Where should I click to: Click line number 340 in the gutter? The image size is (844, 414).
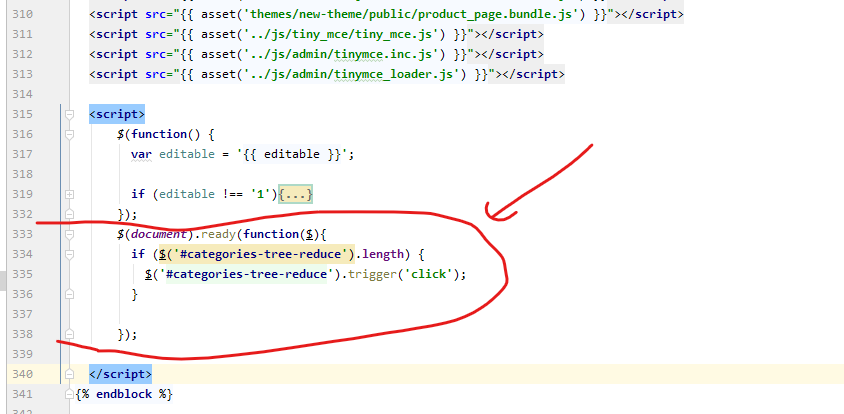tap(22, 374)
